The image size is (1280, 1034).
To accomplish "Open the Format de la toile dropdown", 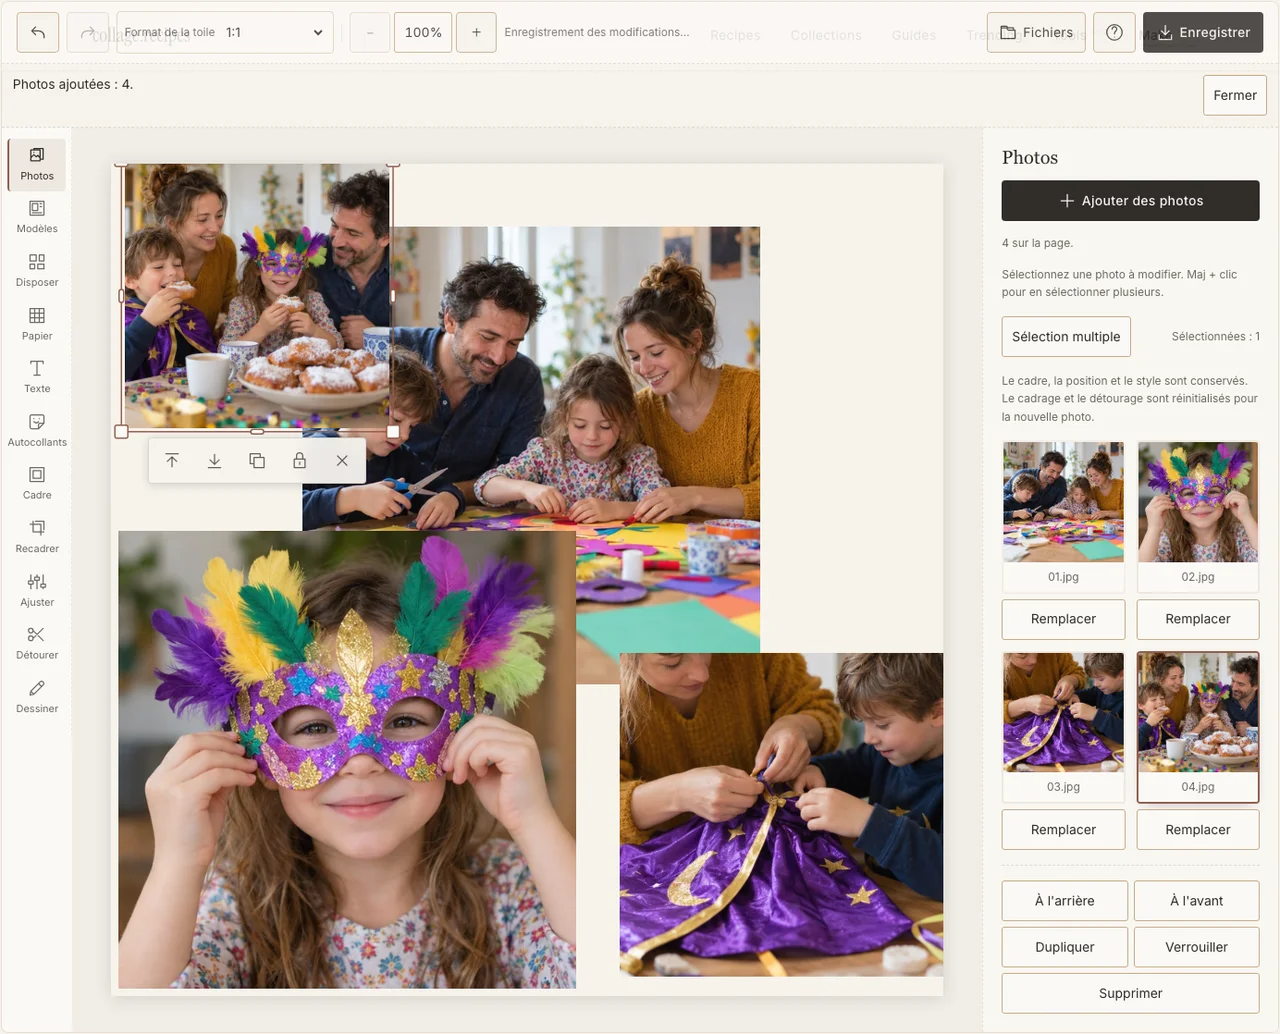I will (x=225, y=32).
